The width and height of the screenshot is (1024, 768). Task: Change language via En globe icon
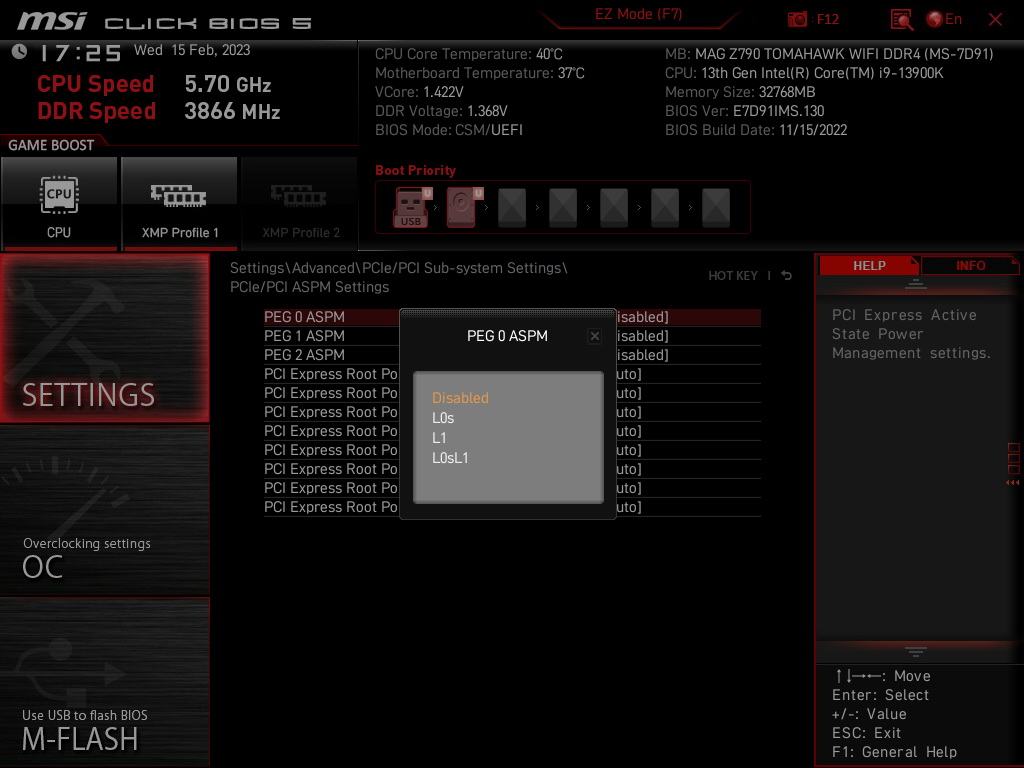944,20
